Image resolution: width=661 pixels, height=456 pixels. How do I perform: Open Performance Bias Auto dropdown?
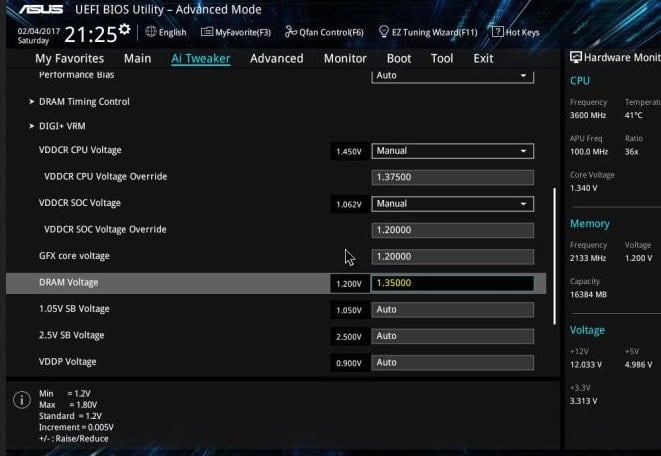tap(452, 76)
